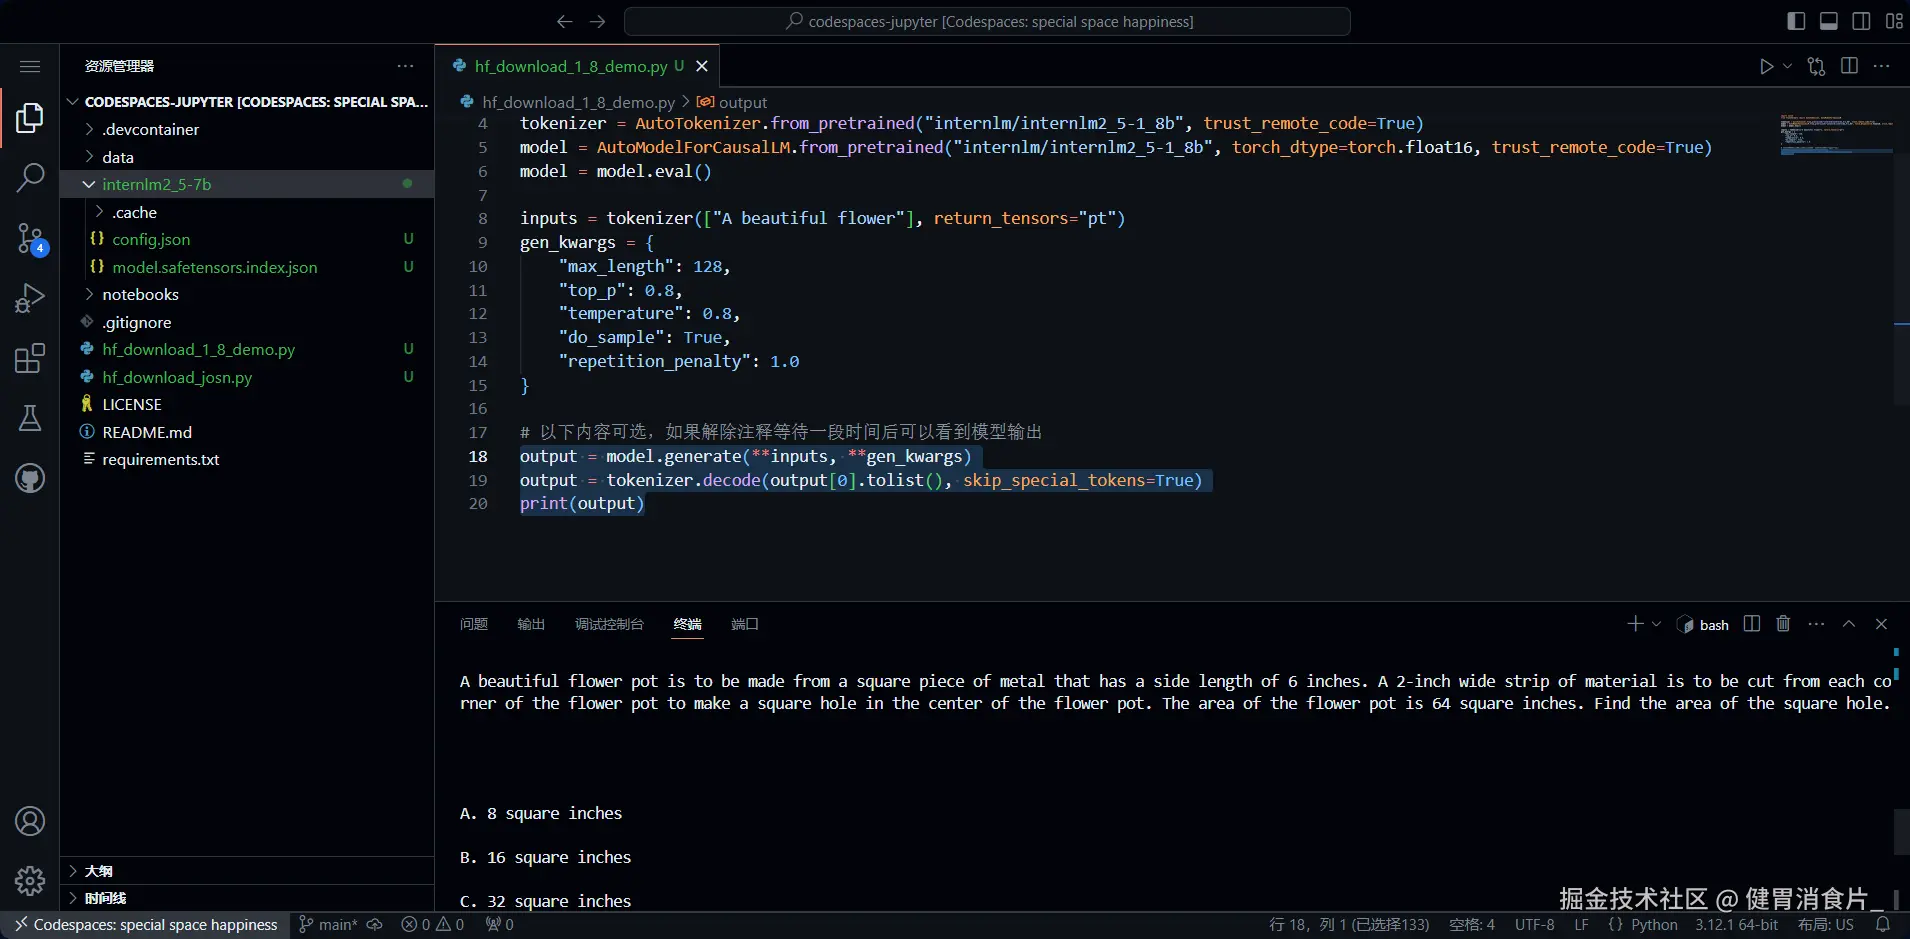The image size is (1910, 939).
Task: Open the Search view in activity bar
Action: click(x=30, y=178)
